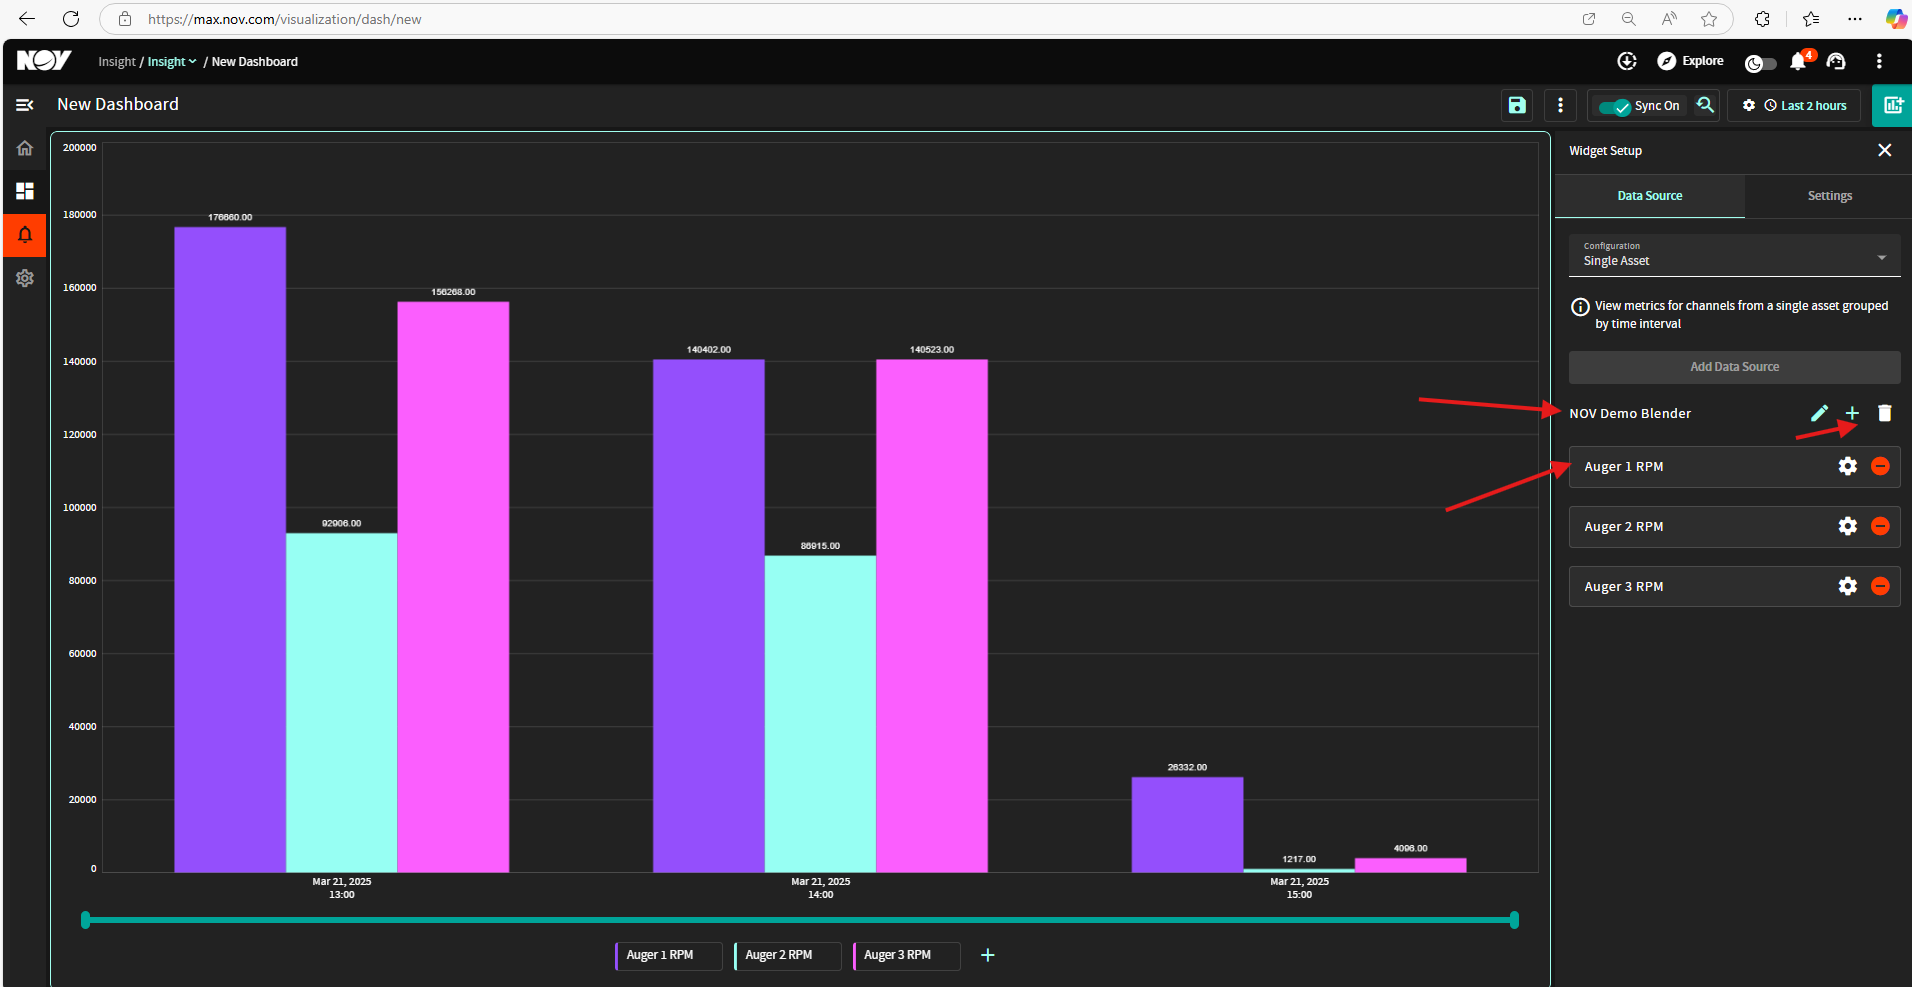Remove the Auger 3 RPM channel
The image size is (1912, 987).
(1880, 586)
